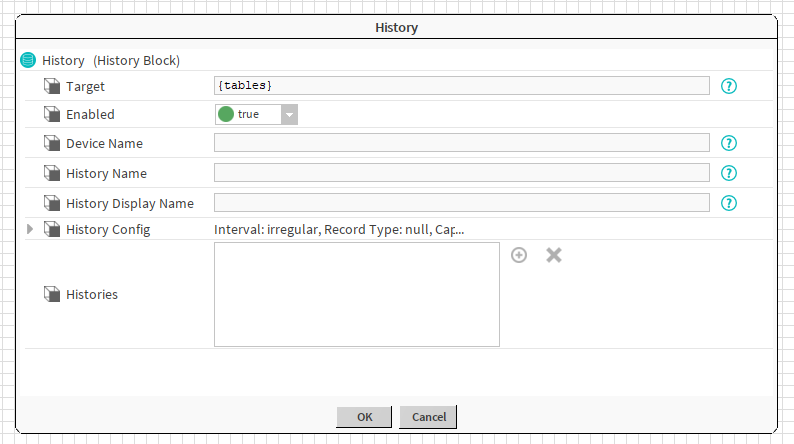This screenshot has height=444, width=794.
Task: Click the Target input field
Action: tap(461, 86)
